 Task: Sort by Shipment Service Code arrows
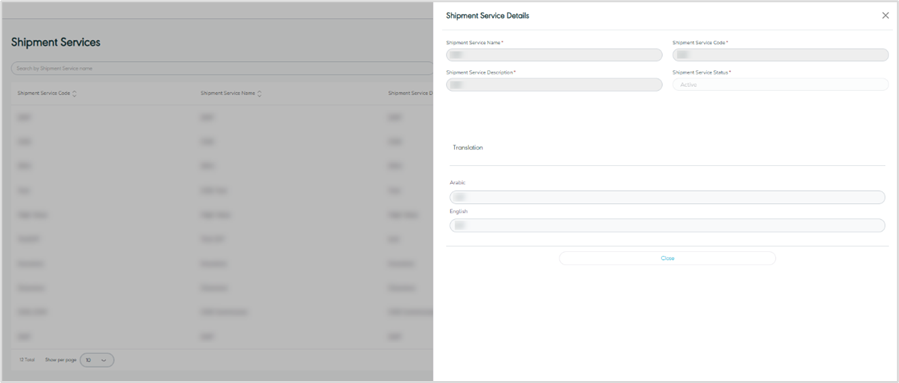click(75, 93)
